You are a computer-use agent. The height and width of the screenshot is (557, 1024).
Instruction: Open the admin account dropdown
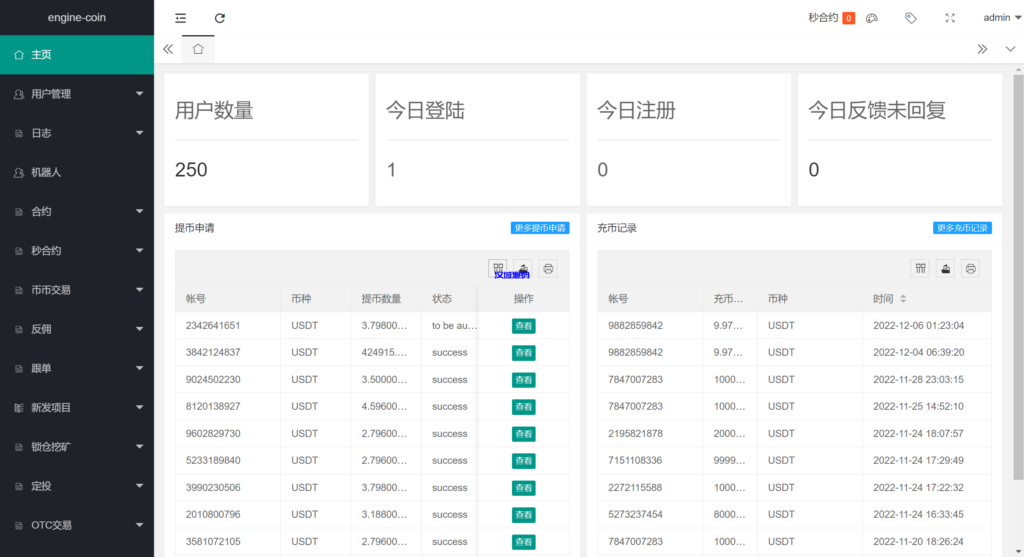pyautogui.click(x=1002, y=18)
